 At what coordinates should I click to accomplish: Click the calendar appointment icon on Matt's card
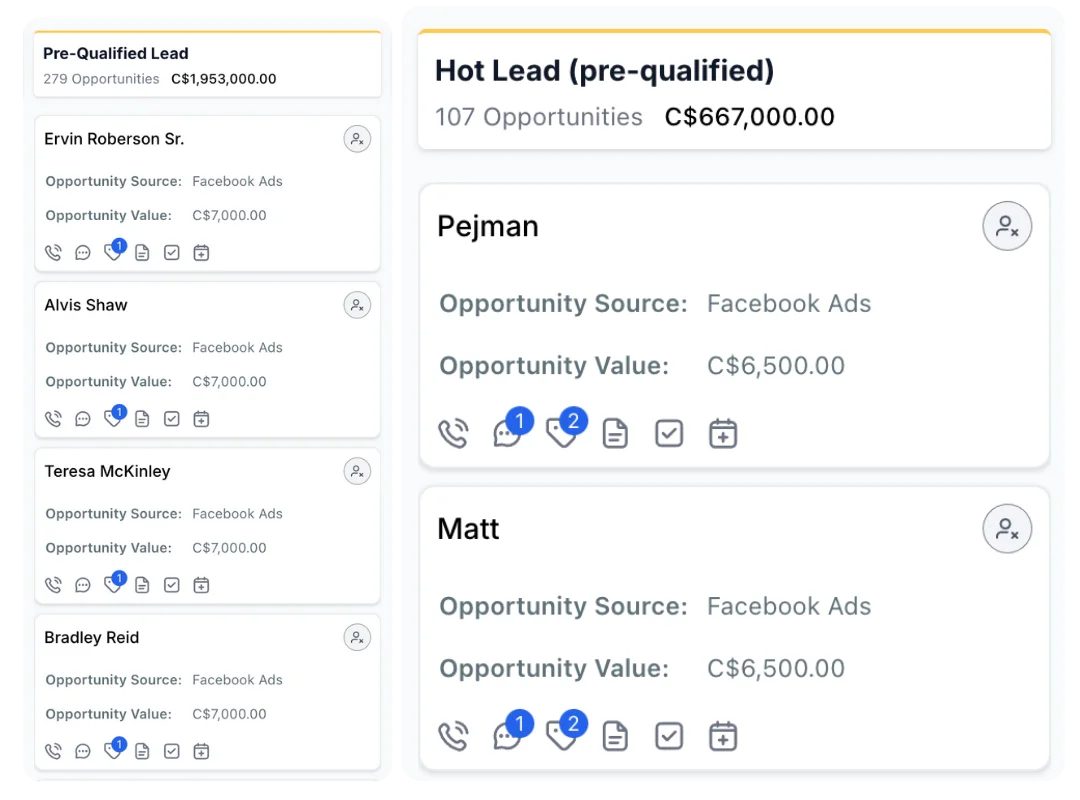pos(723,737)
